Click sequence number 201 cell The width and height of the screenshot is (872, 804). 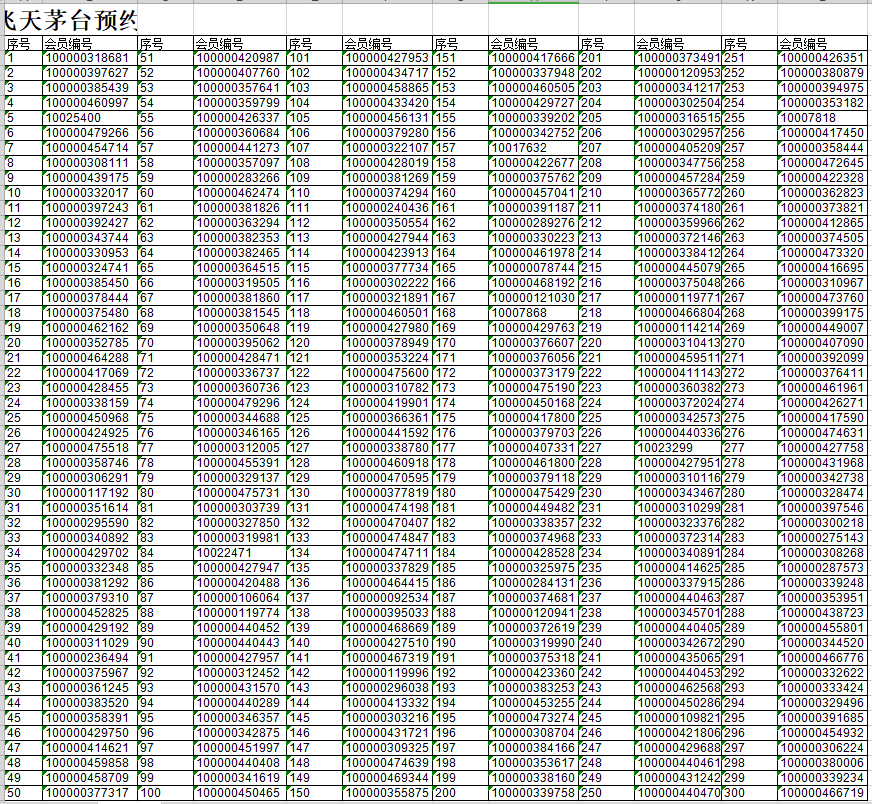[x=606, y=58]
